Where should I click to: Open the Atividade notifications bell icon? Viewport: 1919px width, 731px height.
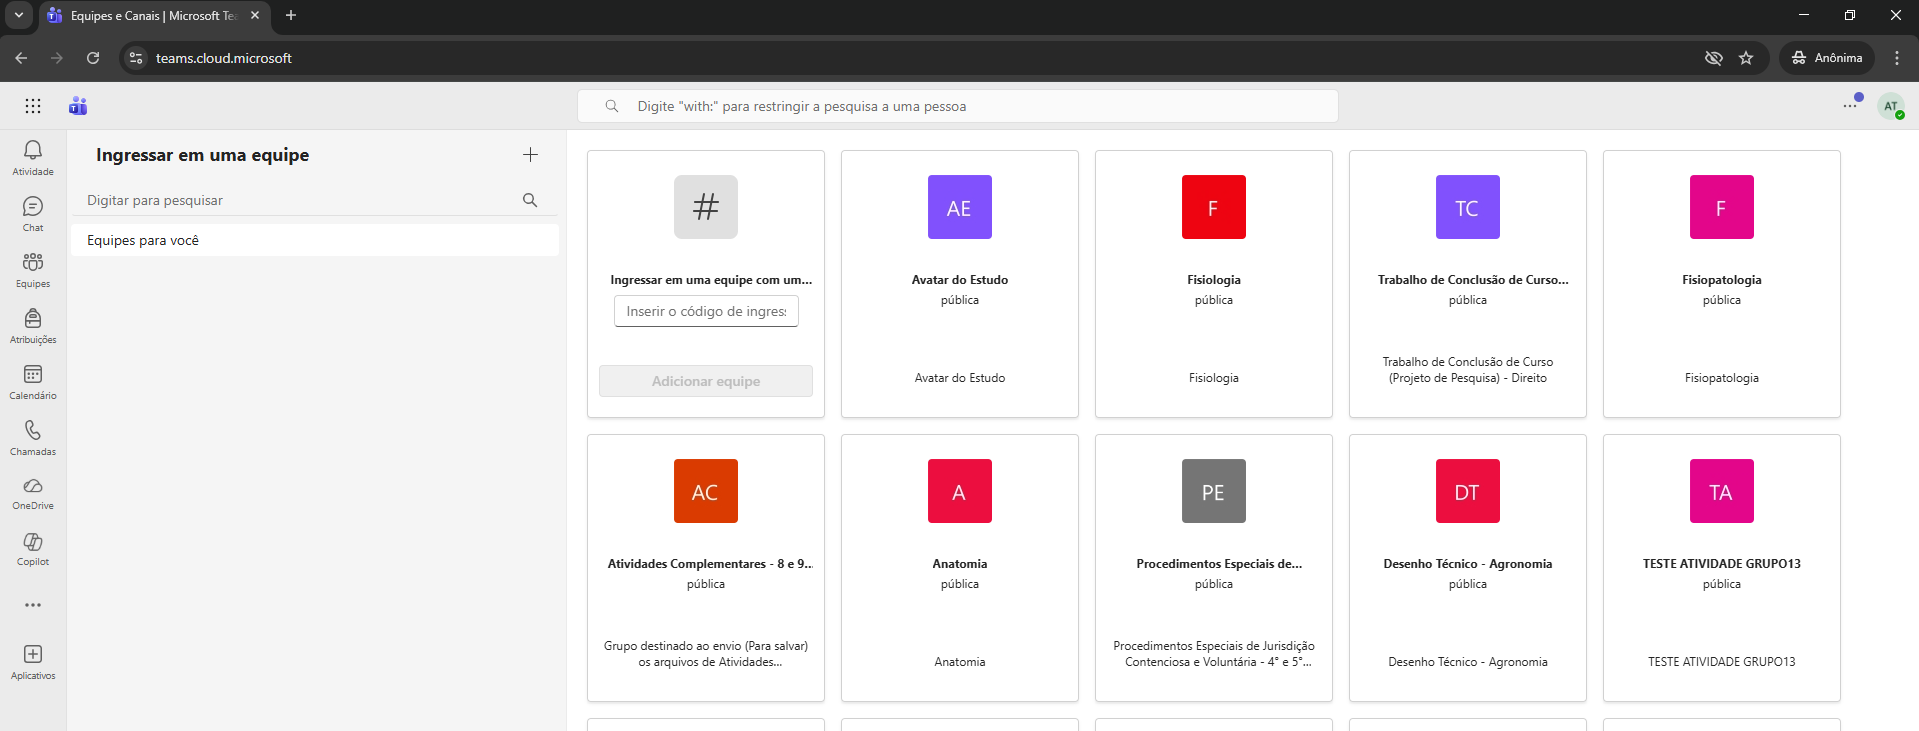[x=33, y=151]
